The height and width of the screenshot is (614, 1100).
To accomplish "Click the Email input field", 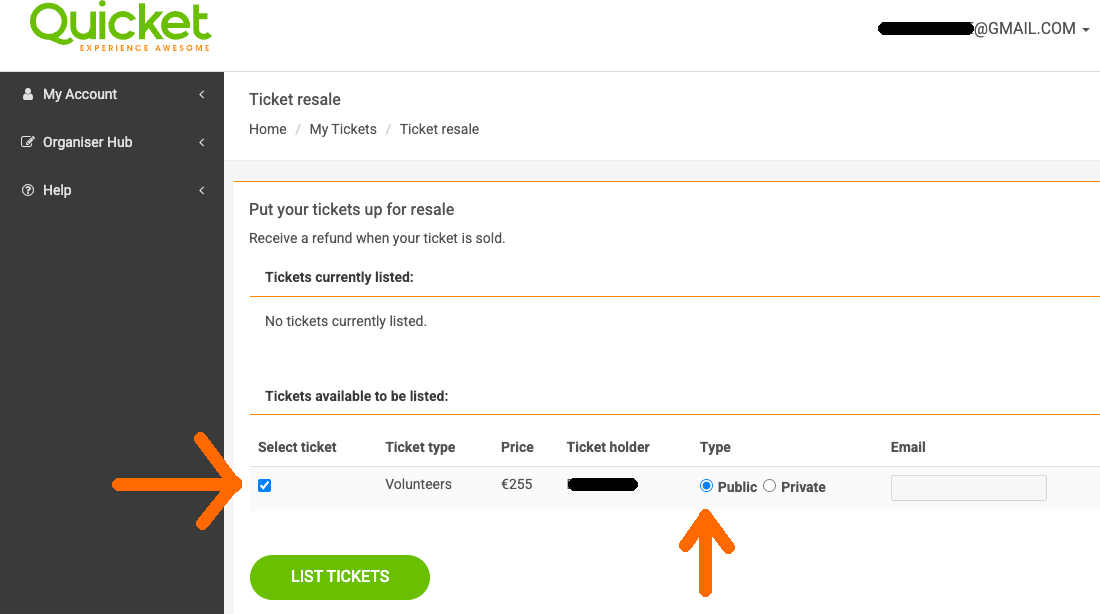I will coord(969,488).
